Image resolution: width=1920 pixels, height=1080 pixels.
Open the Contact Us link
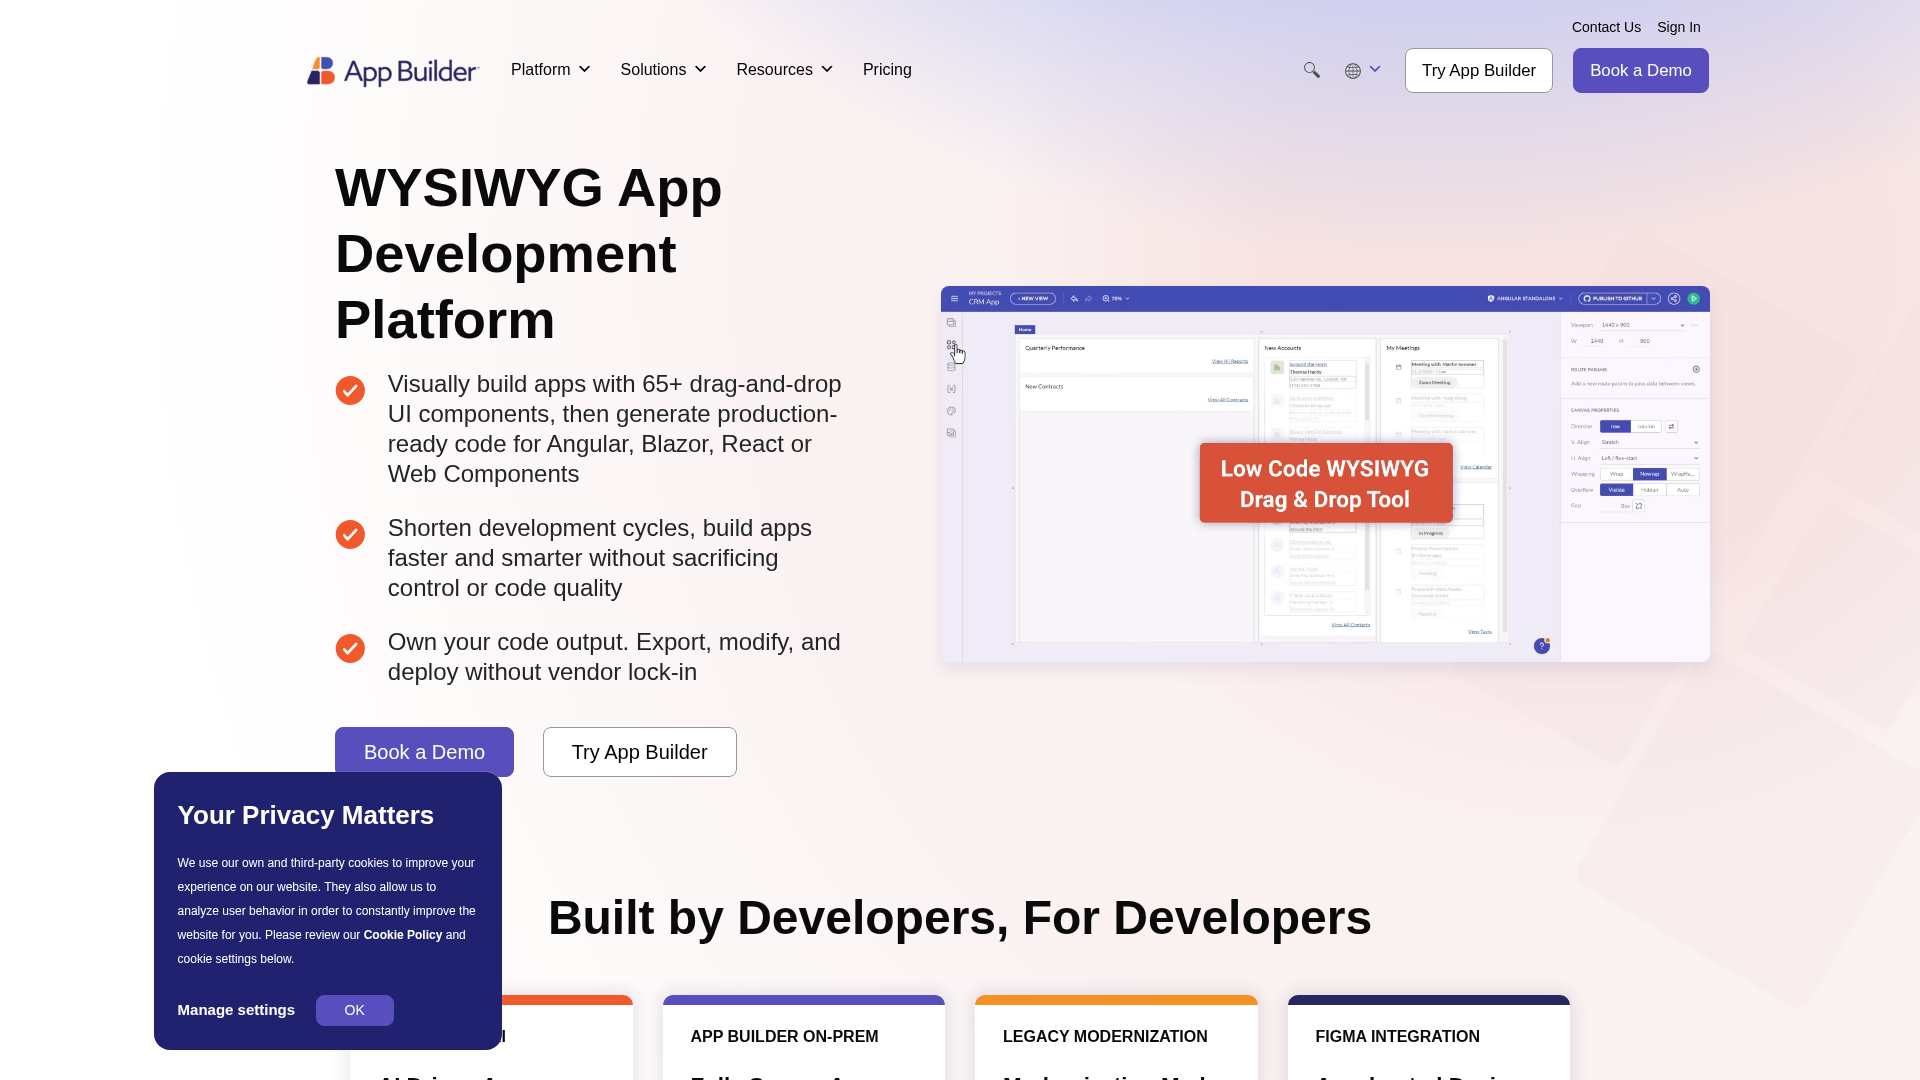pyautogui.click(x=1606, y=27)
